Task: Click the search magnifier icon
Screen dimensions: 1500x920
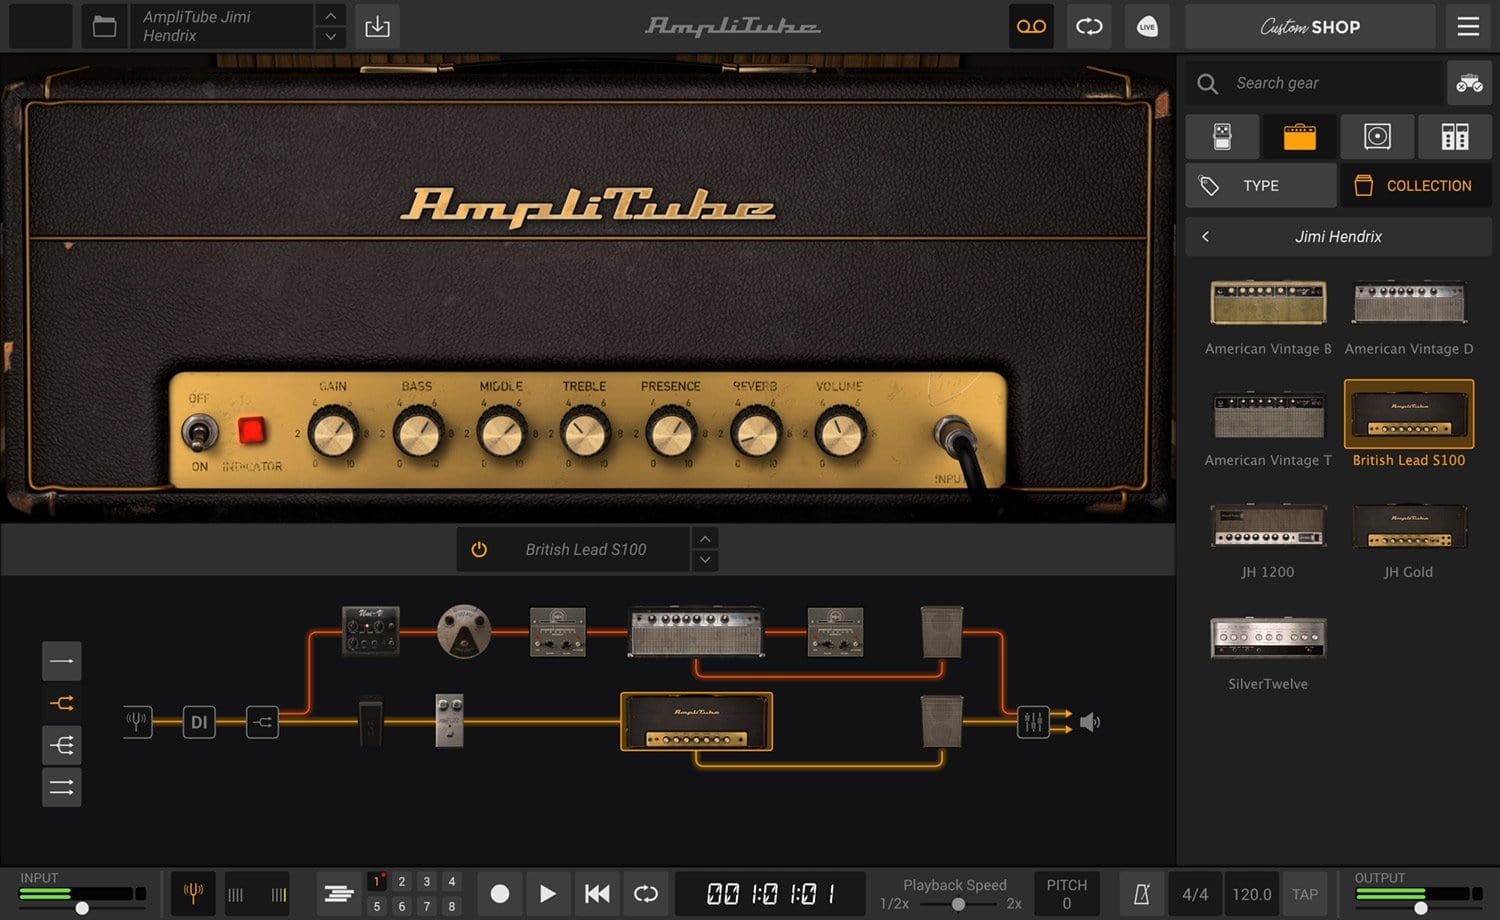Action: click(1208, 83)
